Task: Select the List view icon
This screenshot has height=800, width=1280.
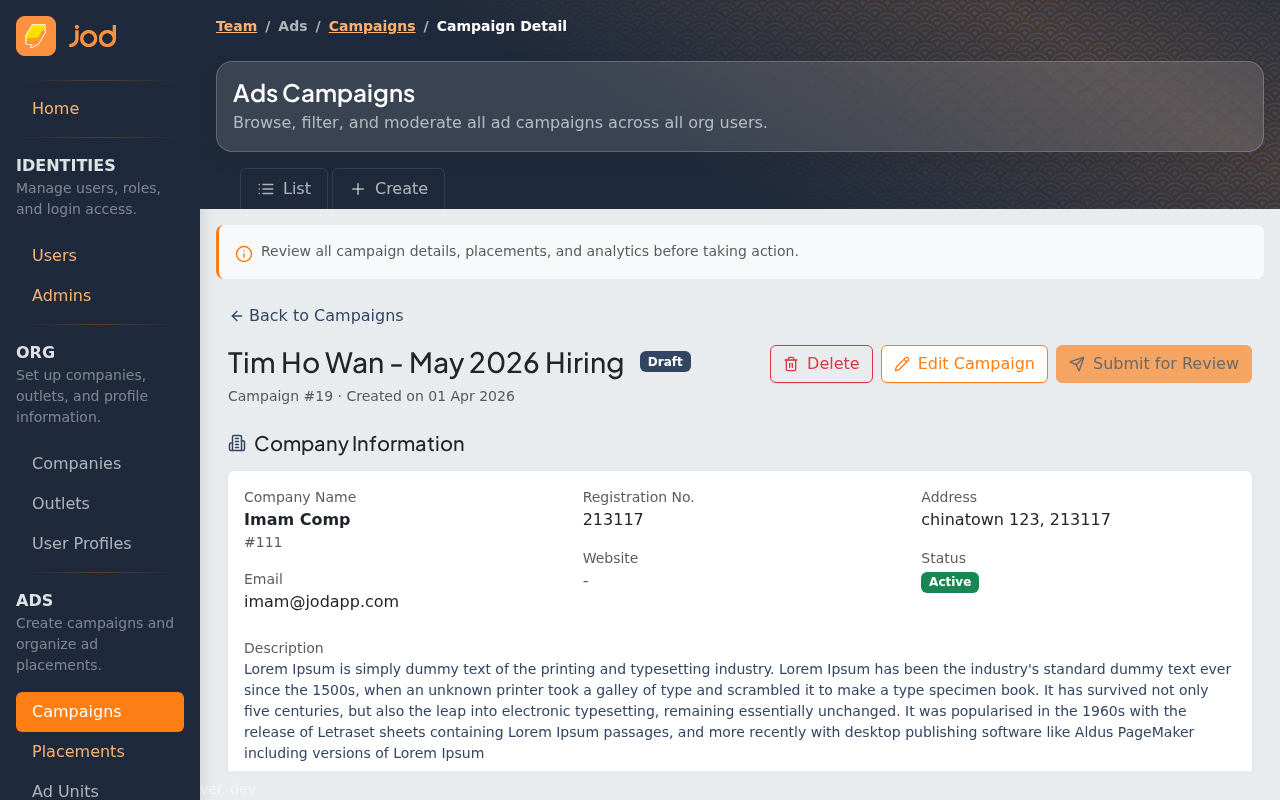Action: point(268,187)
